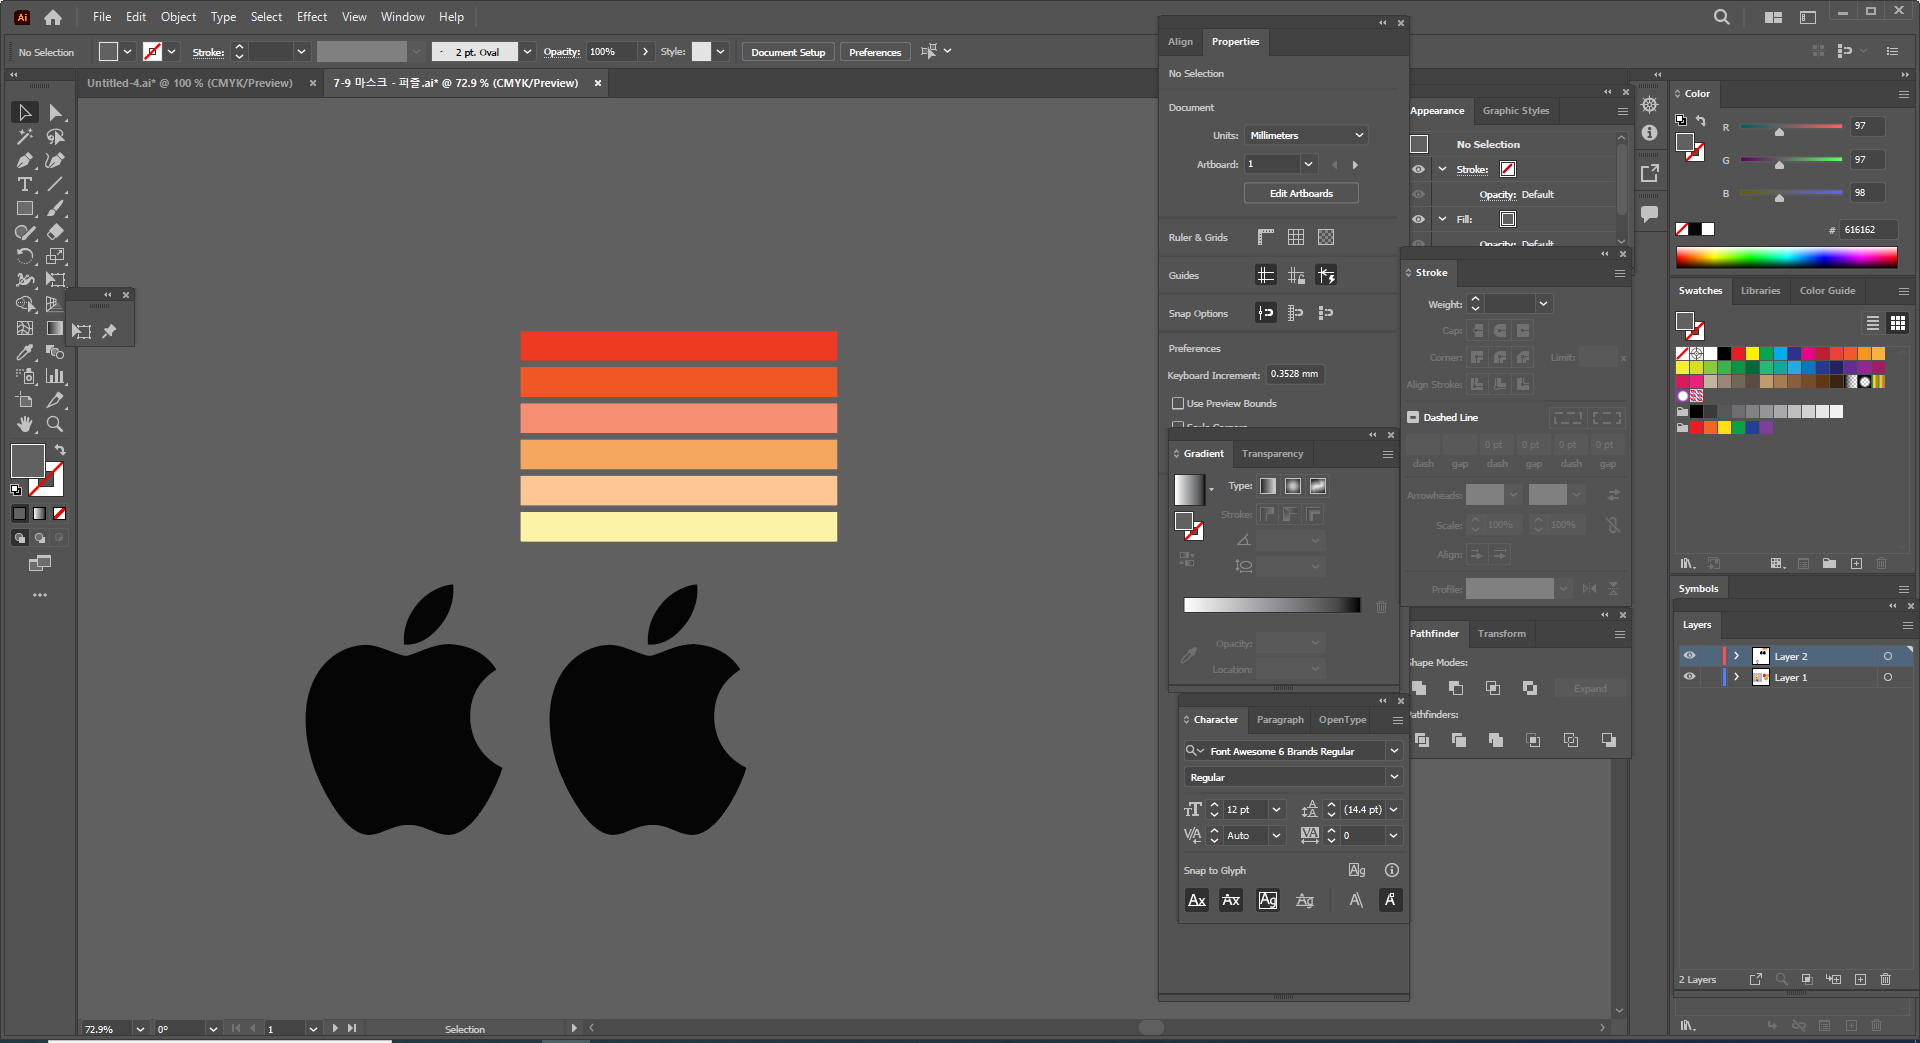Toggle visibility of Layer 1
Viewport: 1920px width, 1043px height.
(1690, 677)
